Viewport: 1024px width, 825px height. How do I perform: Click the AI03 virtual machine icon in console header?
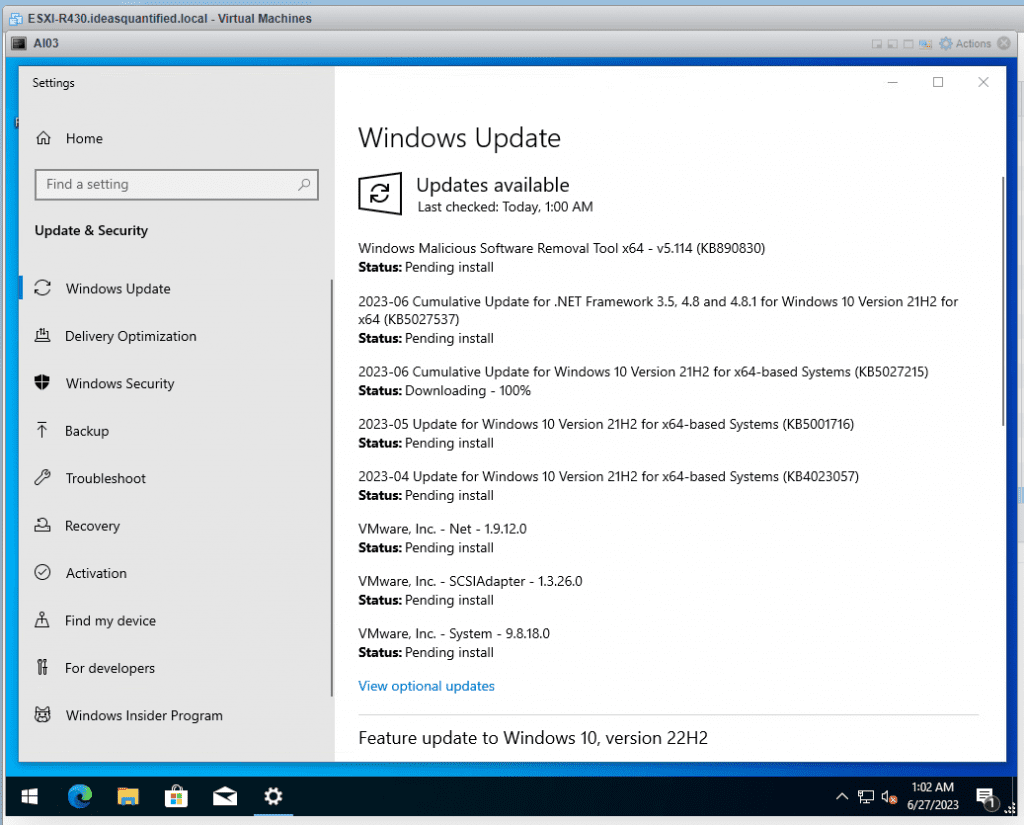(20, 43)
